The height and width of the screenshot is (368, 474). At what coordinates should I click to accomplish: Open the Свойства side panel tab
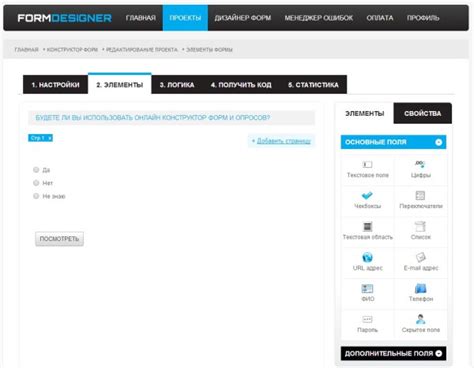[423, 113]
